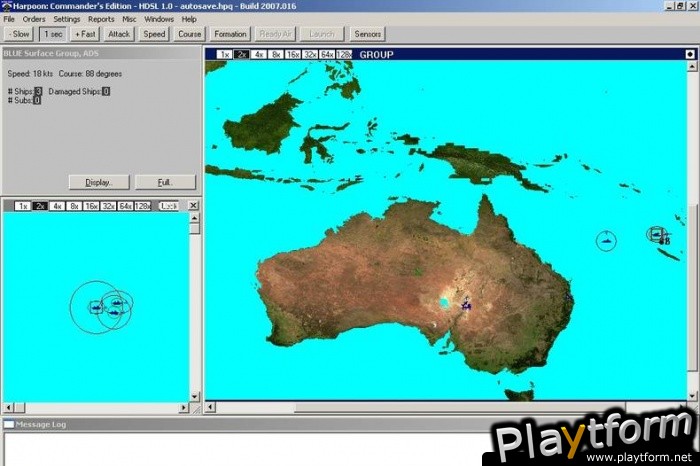
Task: Open the Settings menu
Action: click(67, 19)
